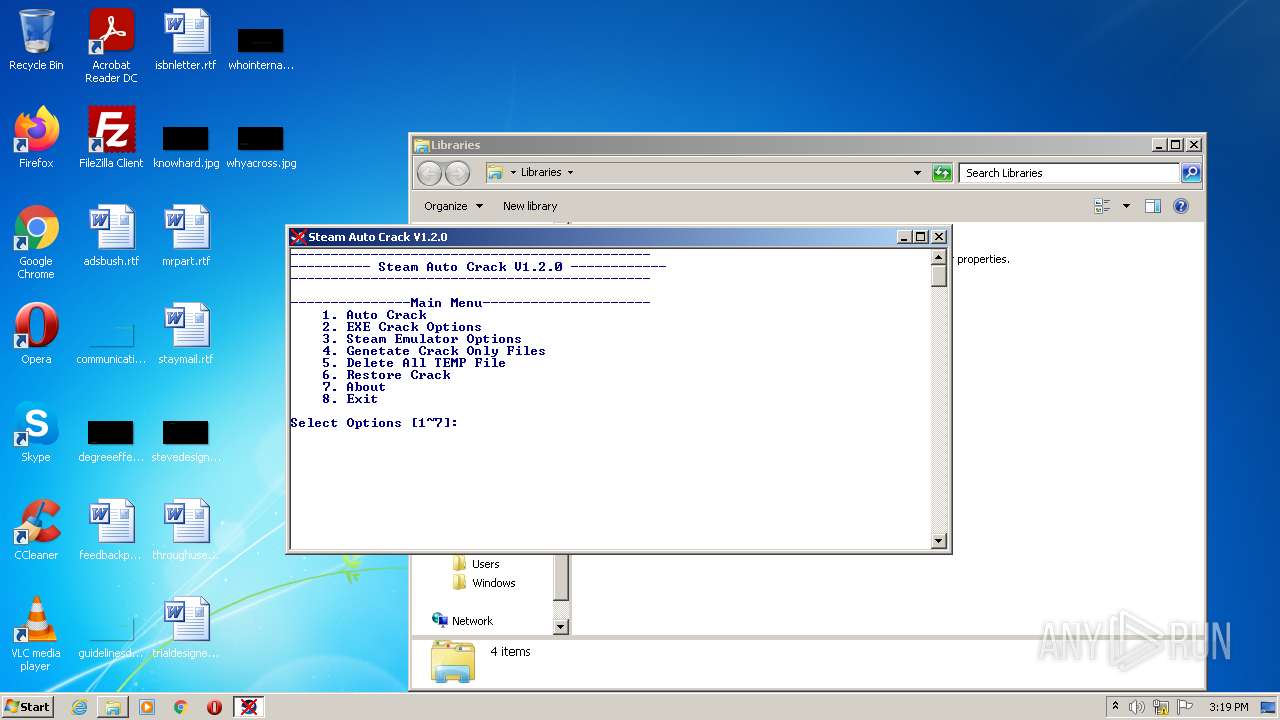Click Windows Explorer taskbar icon

[113, 707]
